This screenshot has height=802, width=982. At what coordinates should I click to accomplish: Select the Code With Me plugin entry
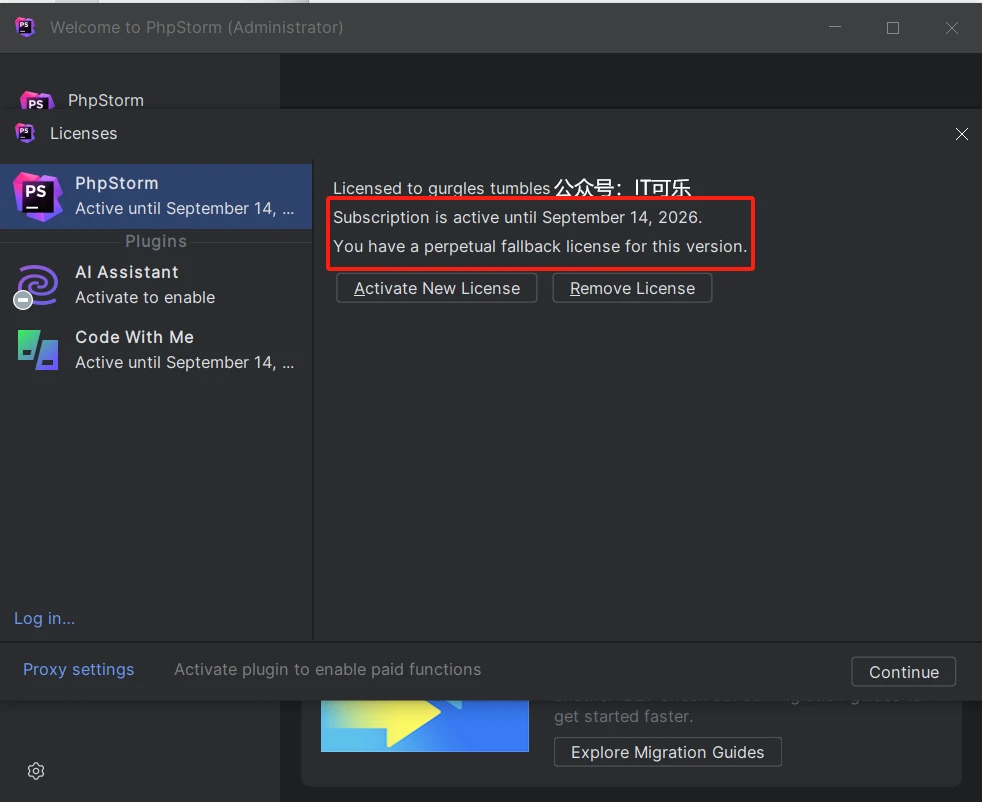156,349
